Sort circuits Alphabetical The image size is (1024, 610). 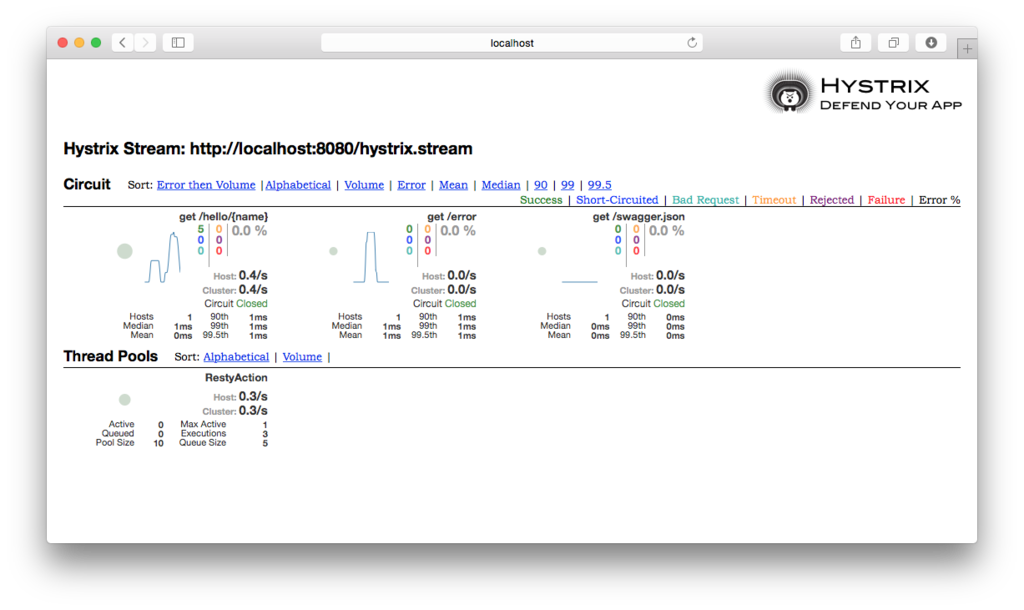[x=298, y=185]
